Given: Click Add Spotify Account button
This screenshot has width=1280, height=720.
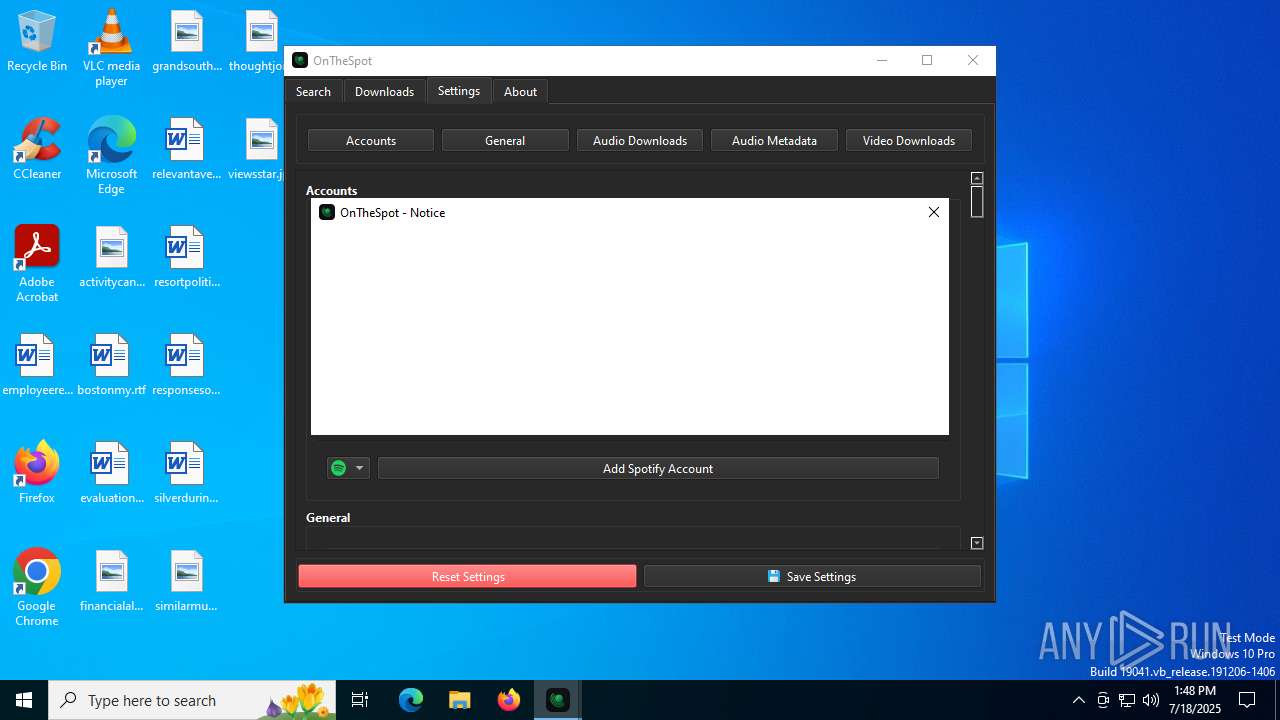Looking at the screenshot, I should (x=658, y=468).
